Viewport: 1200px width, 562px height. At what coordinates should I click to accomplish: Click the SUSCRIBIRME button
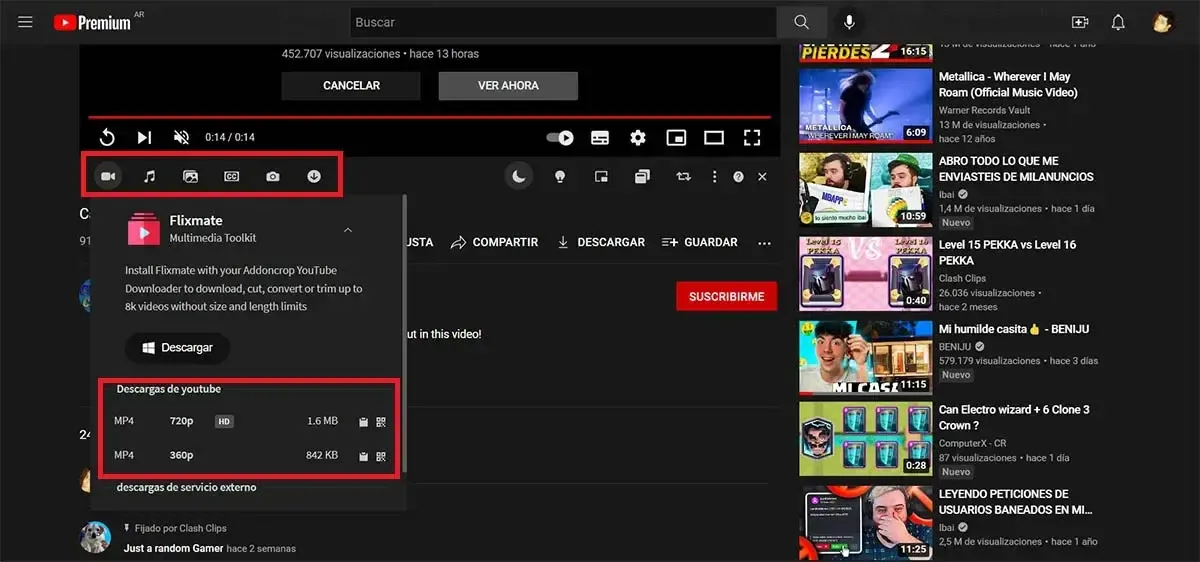tap(726, 296)
